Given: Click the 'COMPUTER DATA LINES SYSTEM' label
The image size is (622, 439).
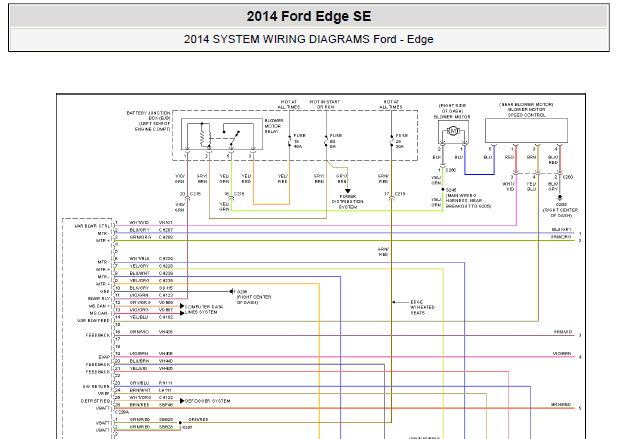Looking at the screenshot, I should 204,309.
